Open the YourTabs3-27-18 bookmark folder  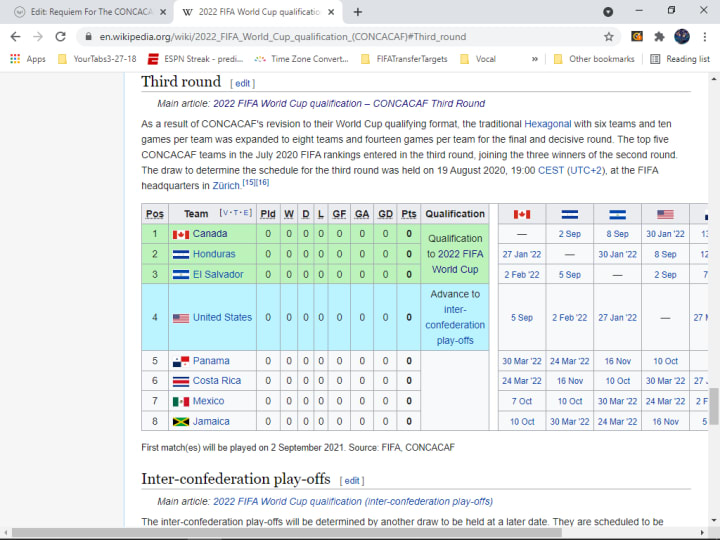point(97,59)
